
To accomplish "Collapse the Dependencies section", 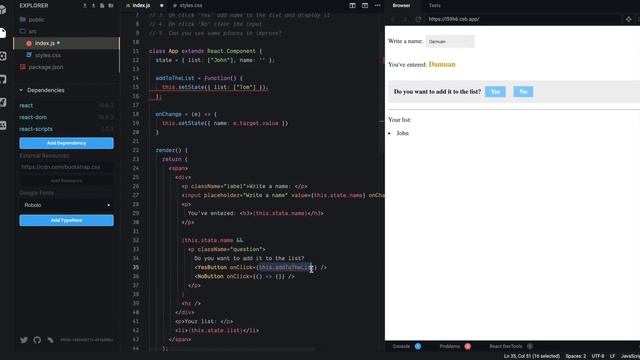I will pos(21,90).
